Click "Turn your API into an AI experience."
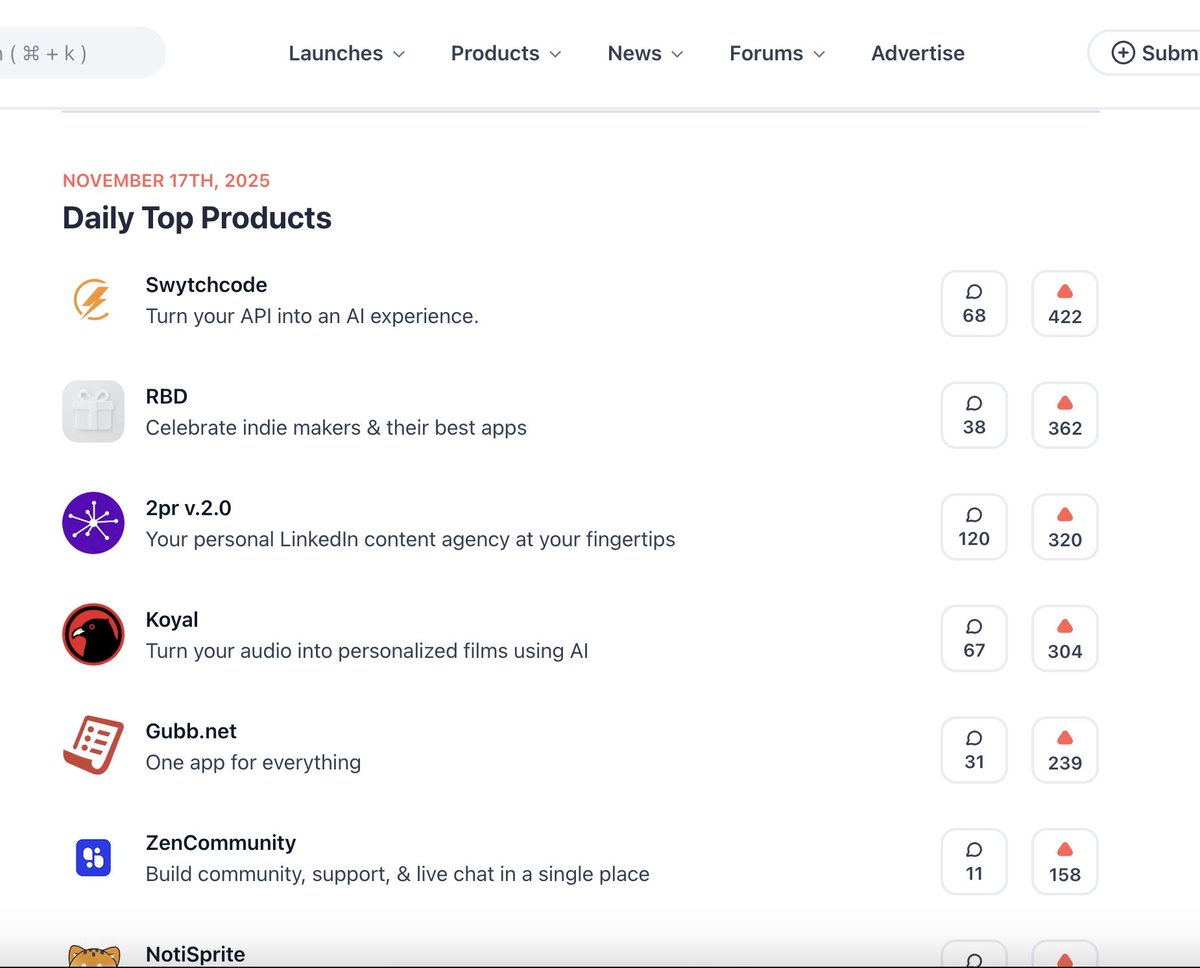This screenshot has width=1200, height=968. tap(312, 316)
